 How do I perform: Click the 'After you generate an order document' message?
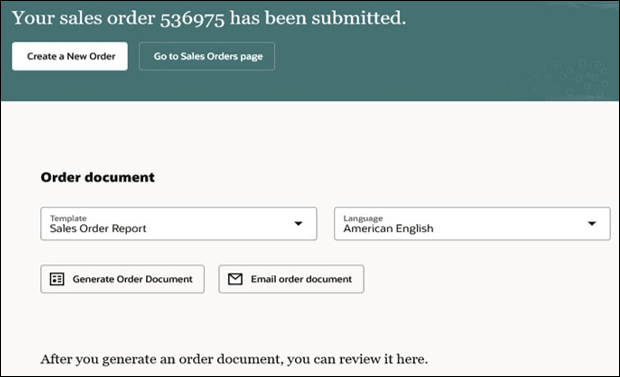tap(234, 359)
